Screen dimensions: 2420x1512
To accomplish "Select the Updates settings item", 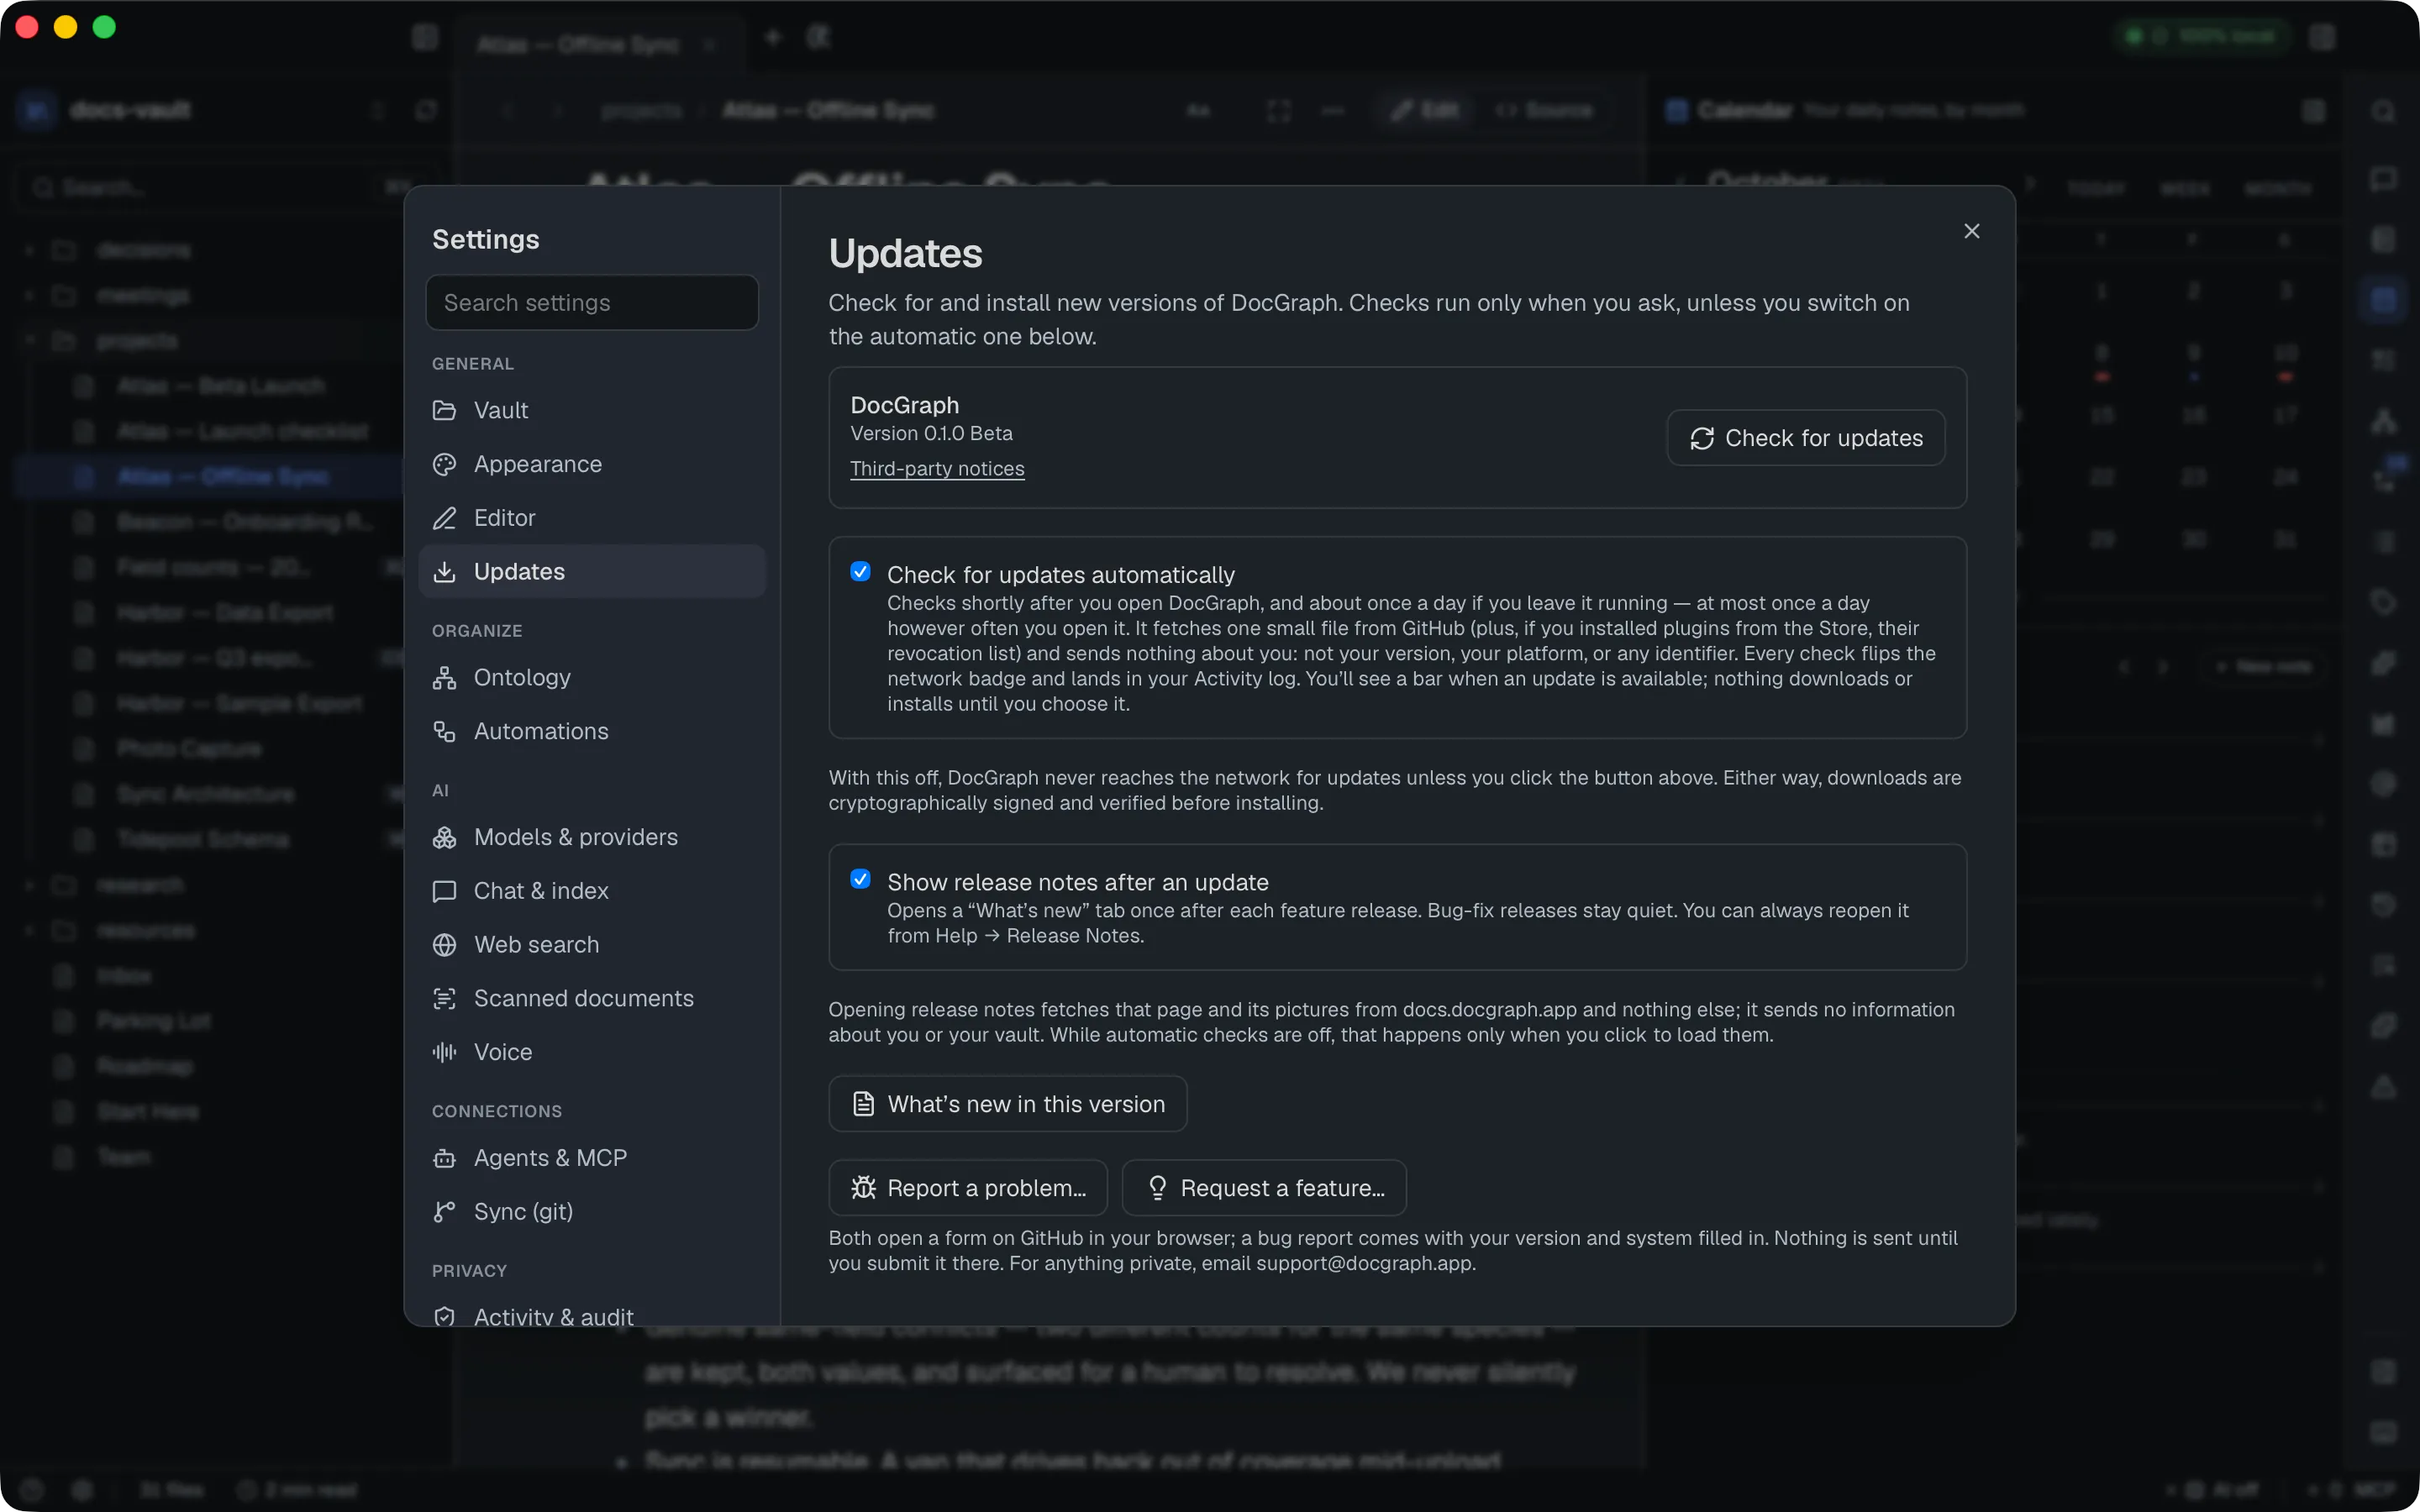I will coord(592,571).
